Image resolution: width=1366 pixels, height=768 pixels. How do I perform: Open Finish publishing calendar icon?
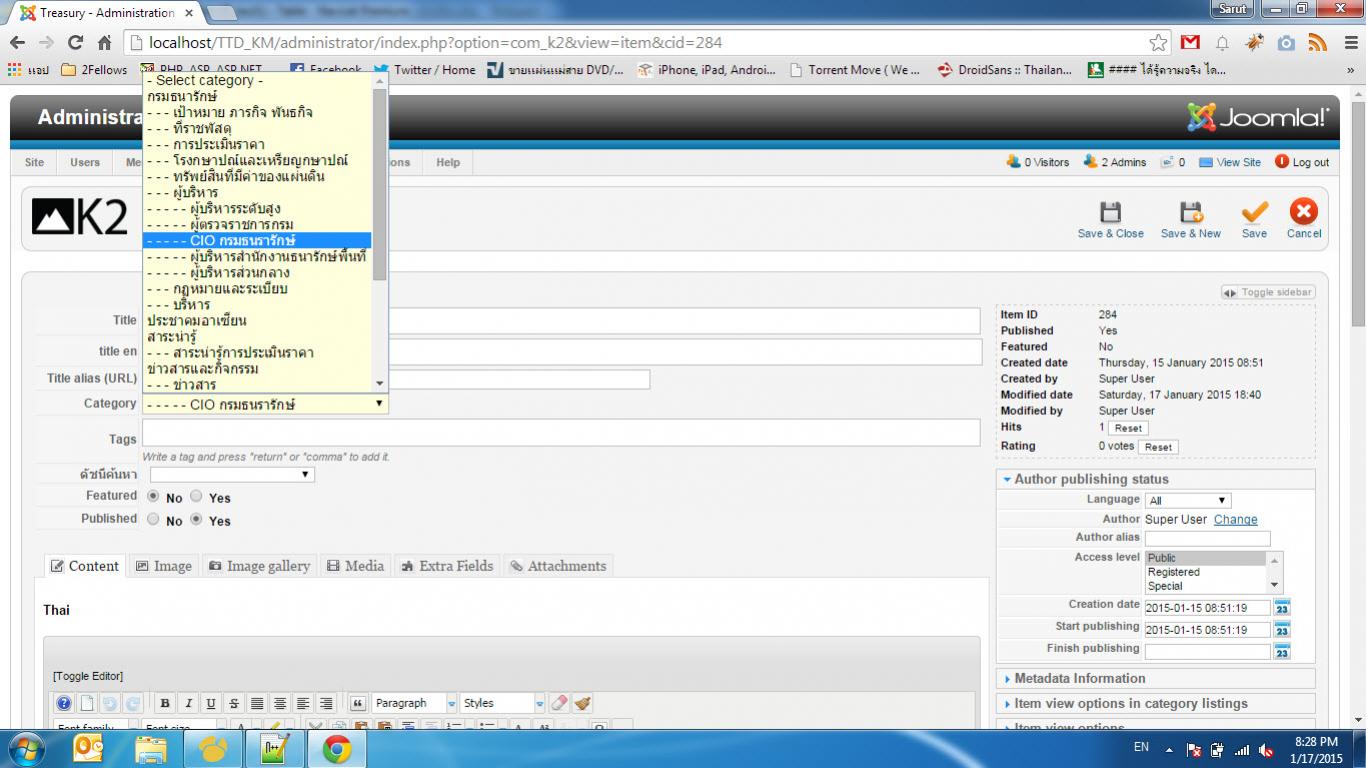point(1282,651)
